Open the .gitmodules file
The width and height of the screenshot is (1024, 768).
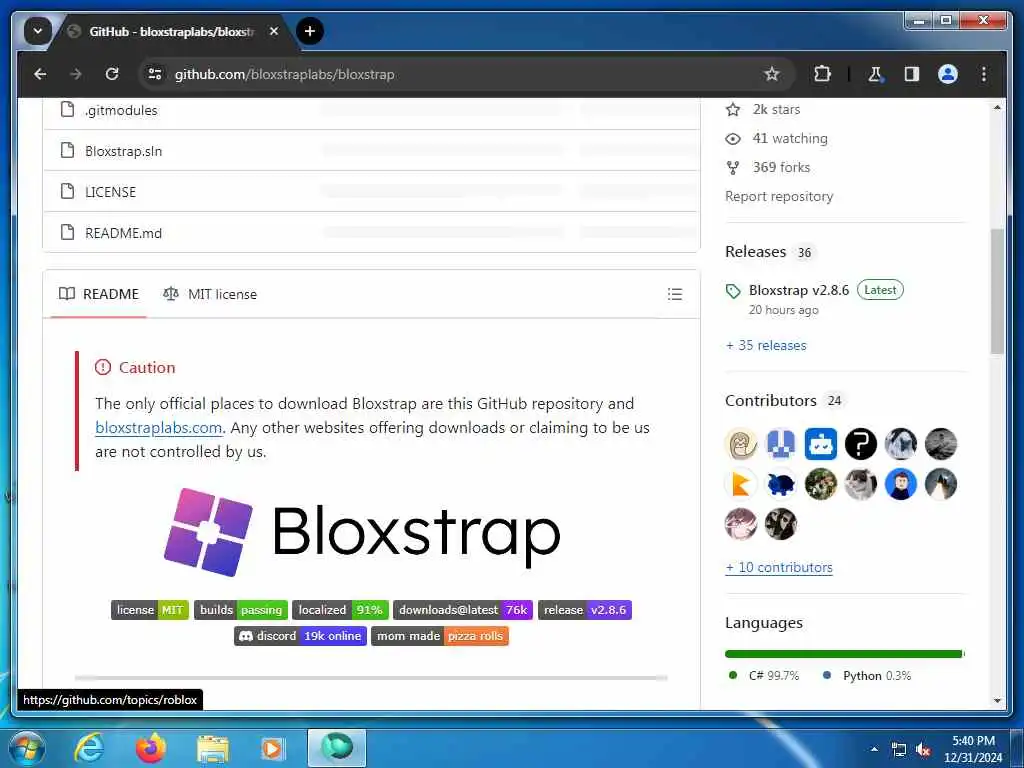coord(121,110)
